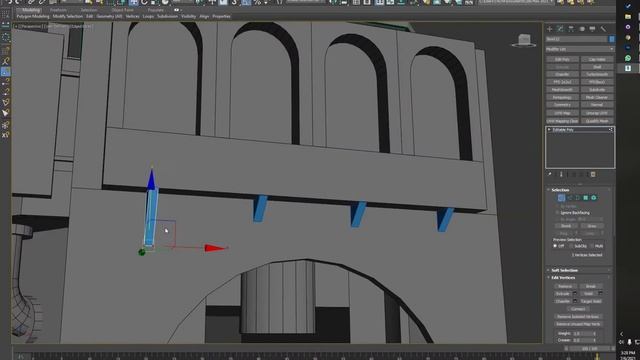Open Weld settings box next to Weld
640x360 pixels.
pos(600,293)
